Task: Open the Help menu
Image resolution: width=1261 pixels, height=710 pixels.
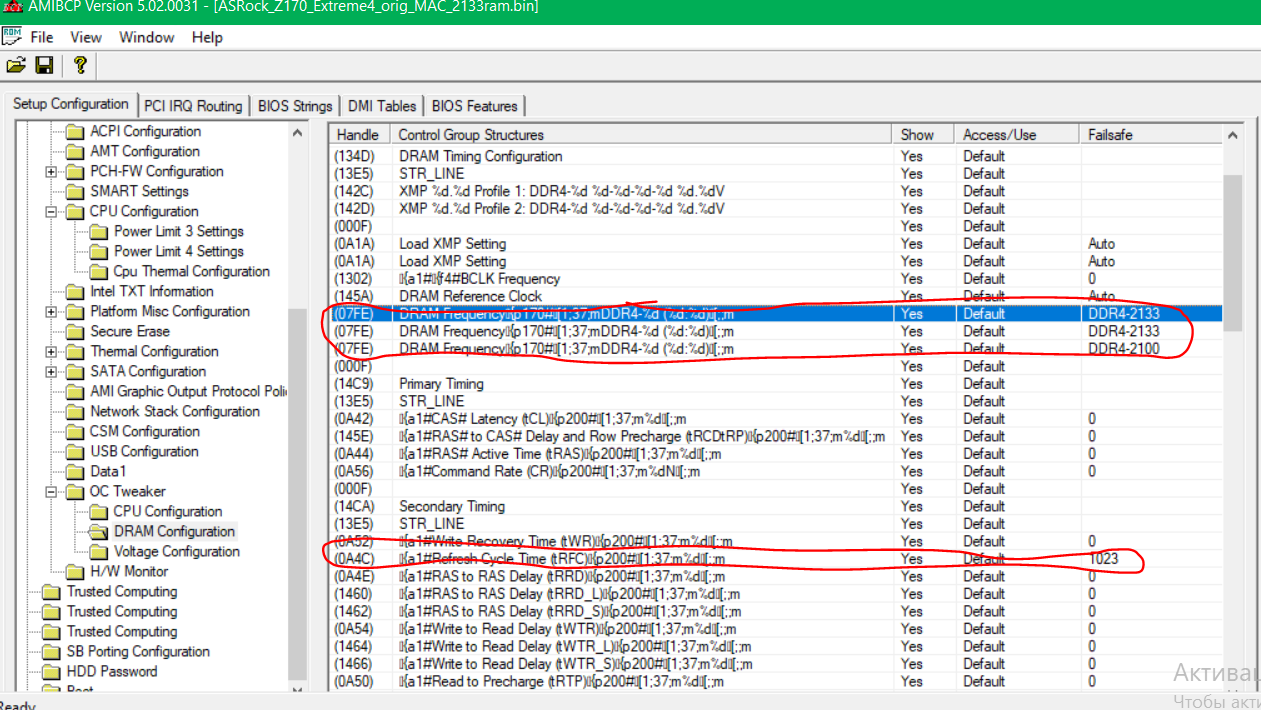Action: [207, 37]
